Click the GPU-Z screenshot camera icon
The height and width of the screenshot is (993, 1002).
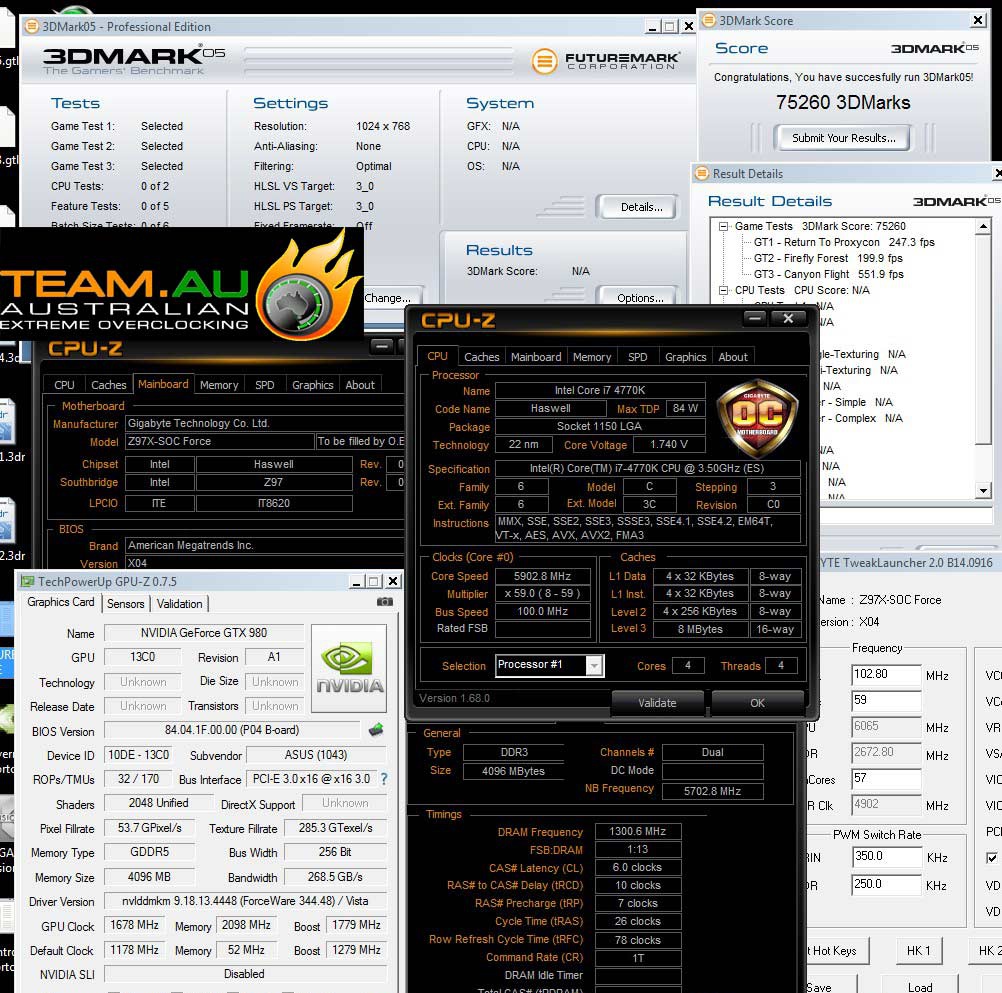(x=385, y=601)
